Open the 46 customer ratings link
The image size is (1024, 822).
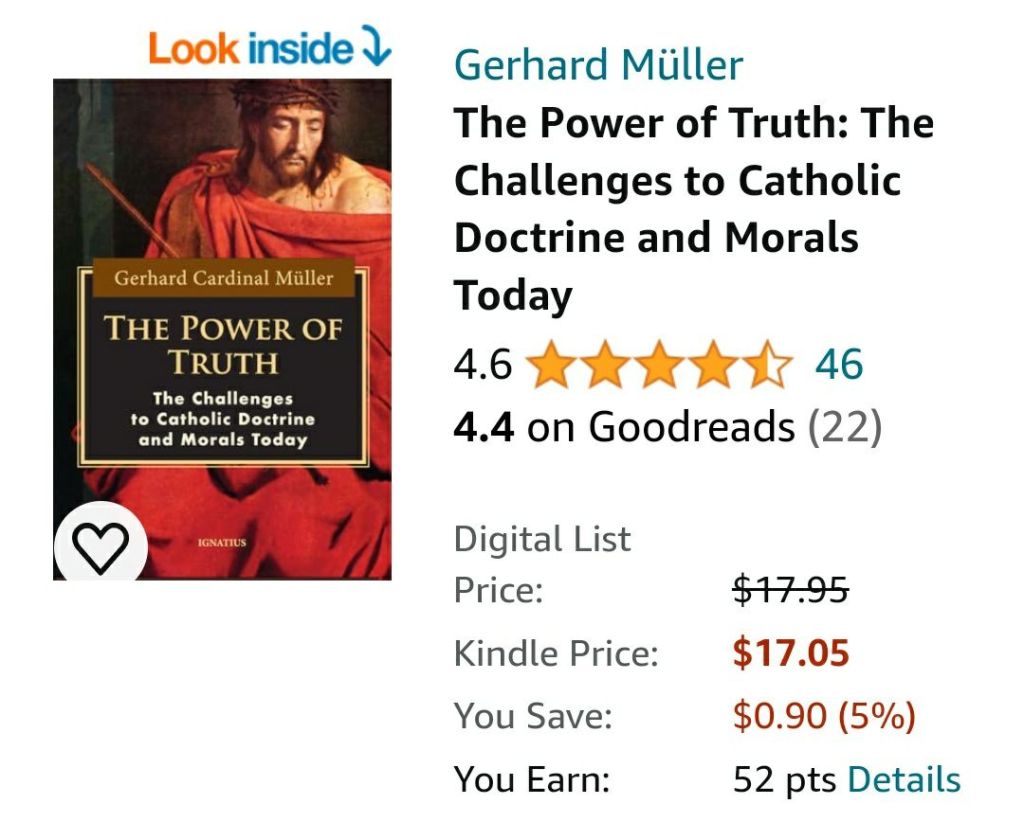click(838, 365)
